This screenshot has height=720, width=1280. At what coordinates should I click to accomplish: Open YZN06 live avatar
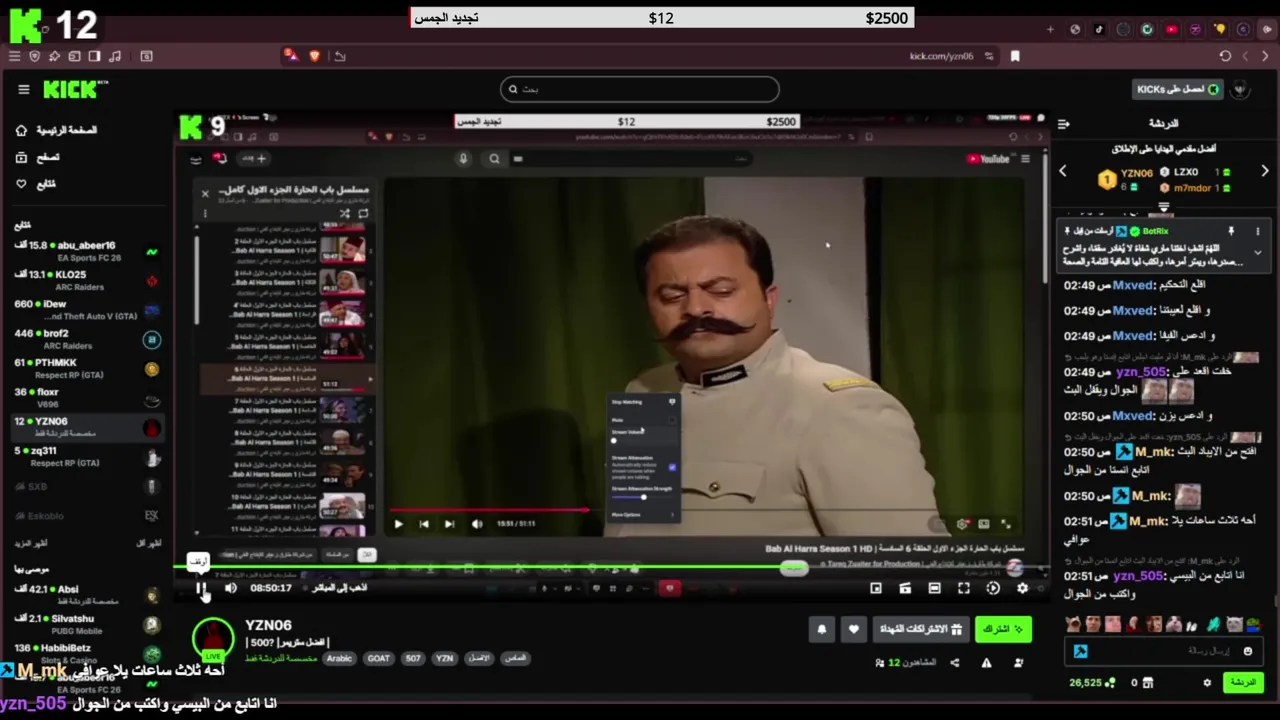click(213, 640)
